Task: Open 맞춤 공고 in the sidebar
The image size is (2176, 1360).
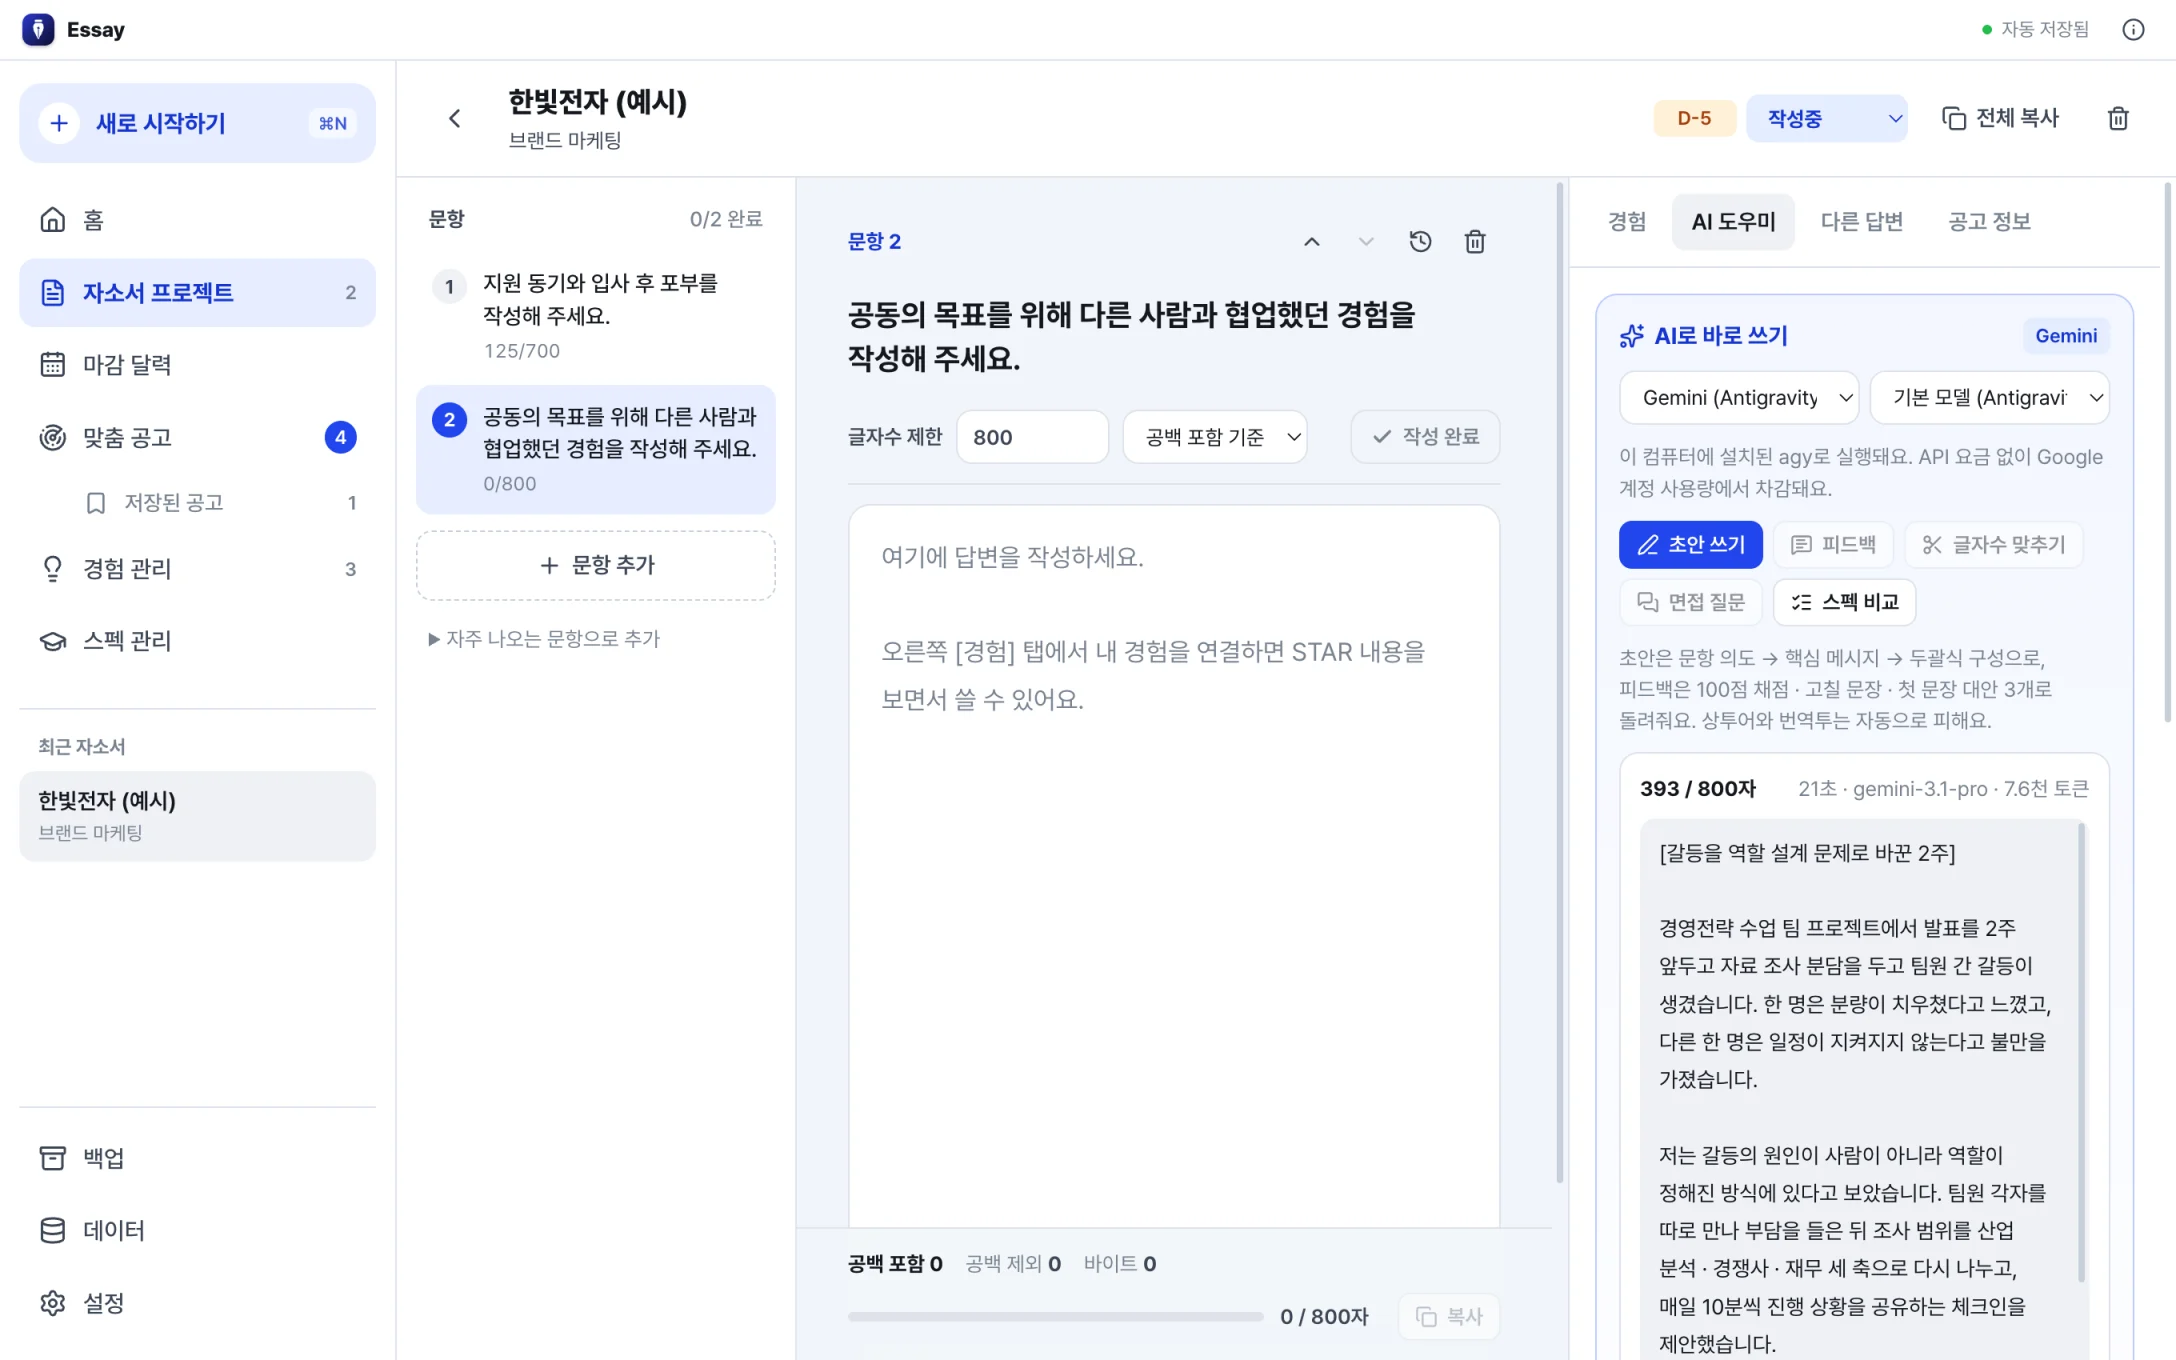Action: (x=197, y=437)
